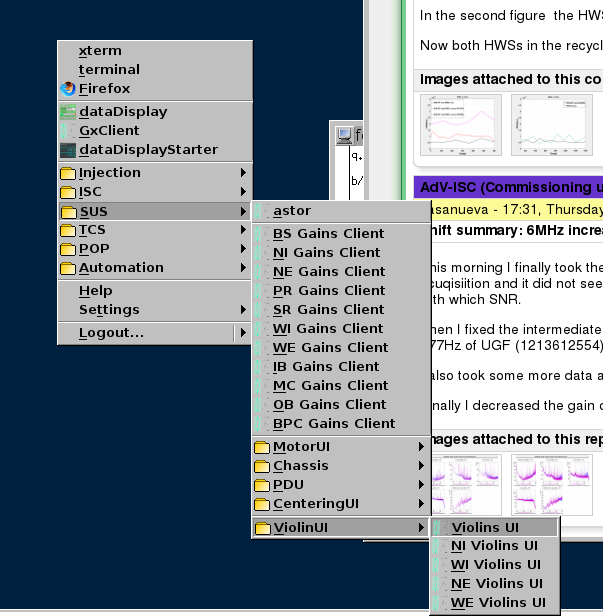Image resolution: width=603 pixels, height=616 pixels.
Task: Click the dataDisplay application icon
Action: pyautogui.click(x=68, y=112)
